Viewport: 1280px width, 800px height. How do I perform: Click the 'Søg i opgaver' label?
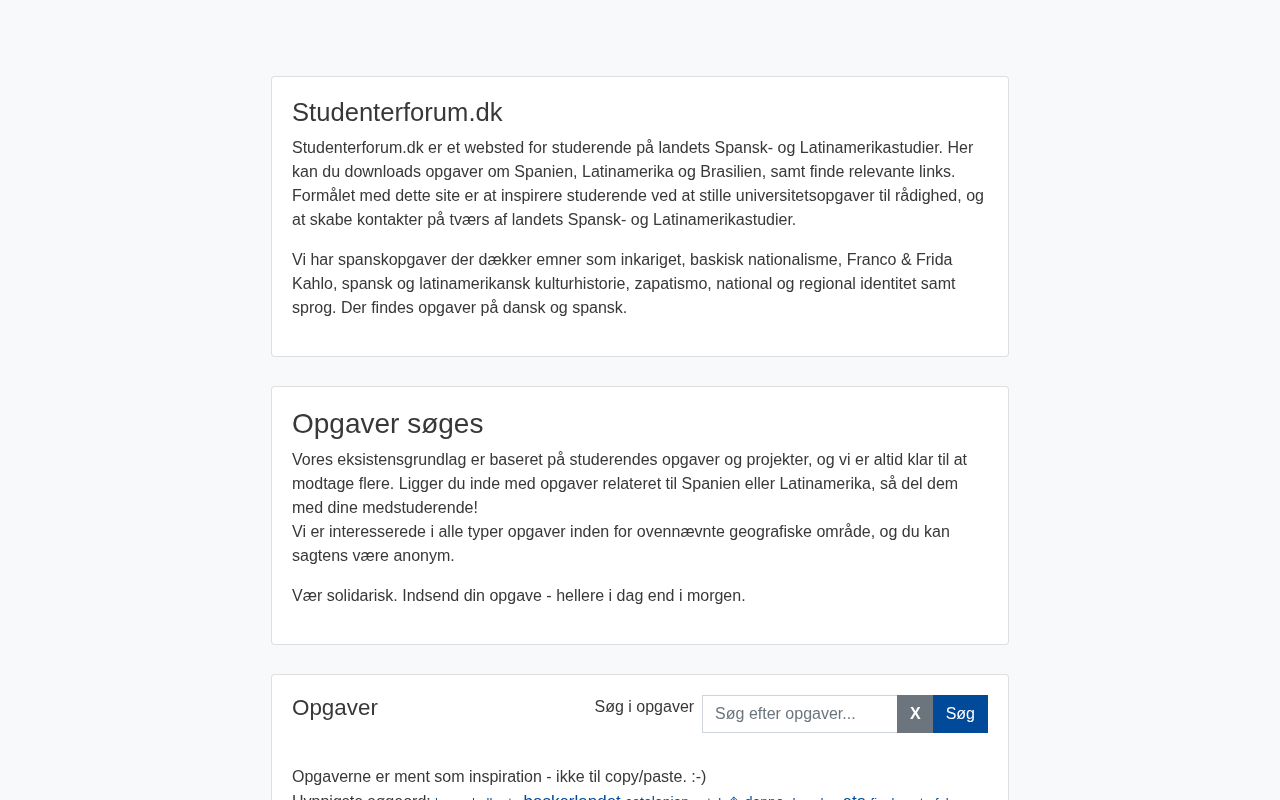(x=644, y=707)
